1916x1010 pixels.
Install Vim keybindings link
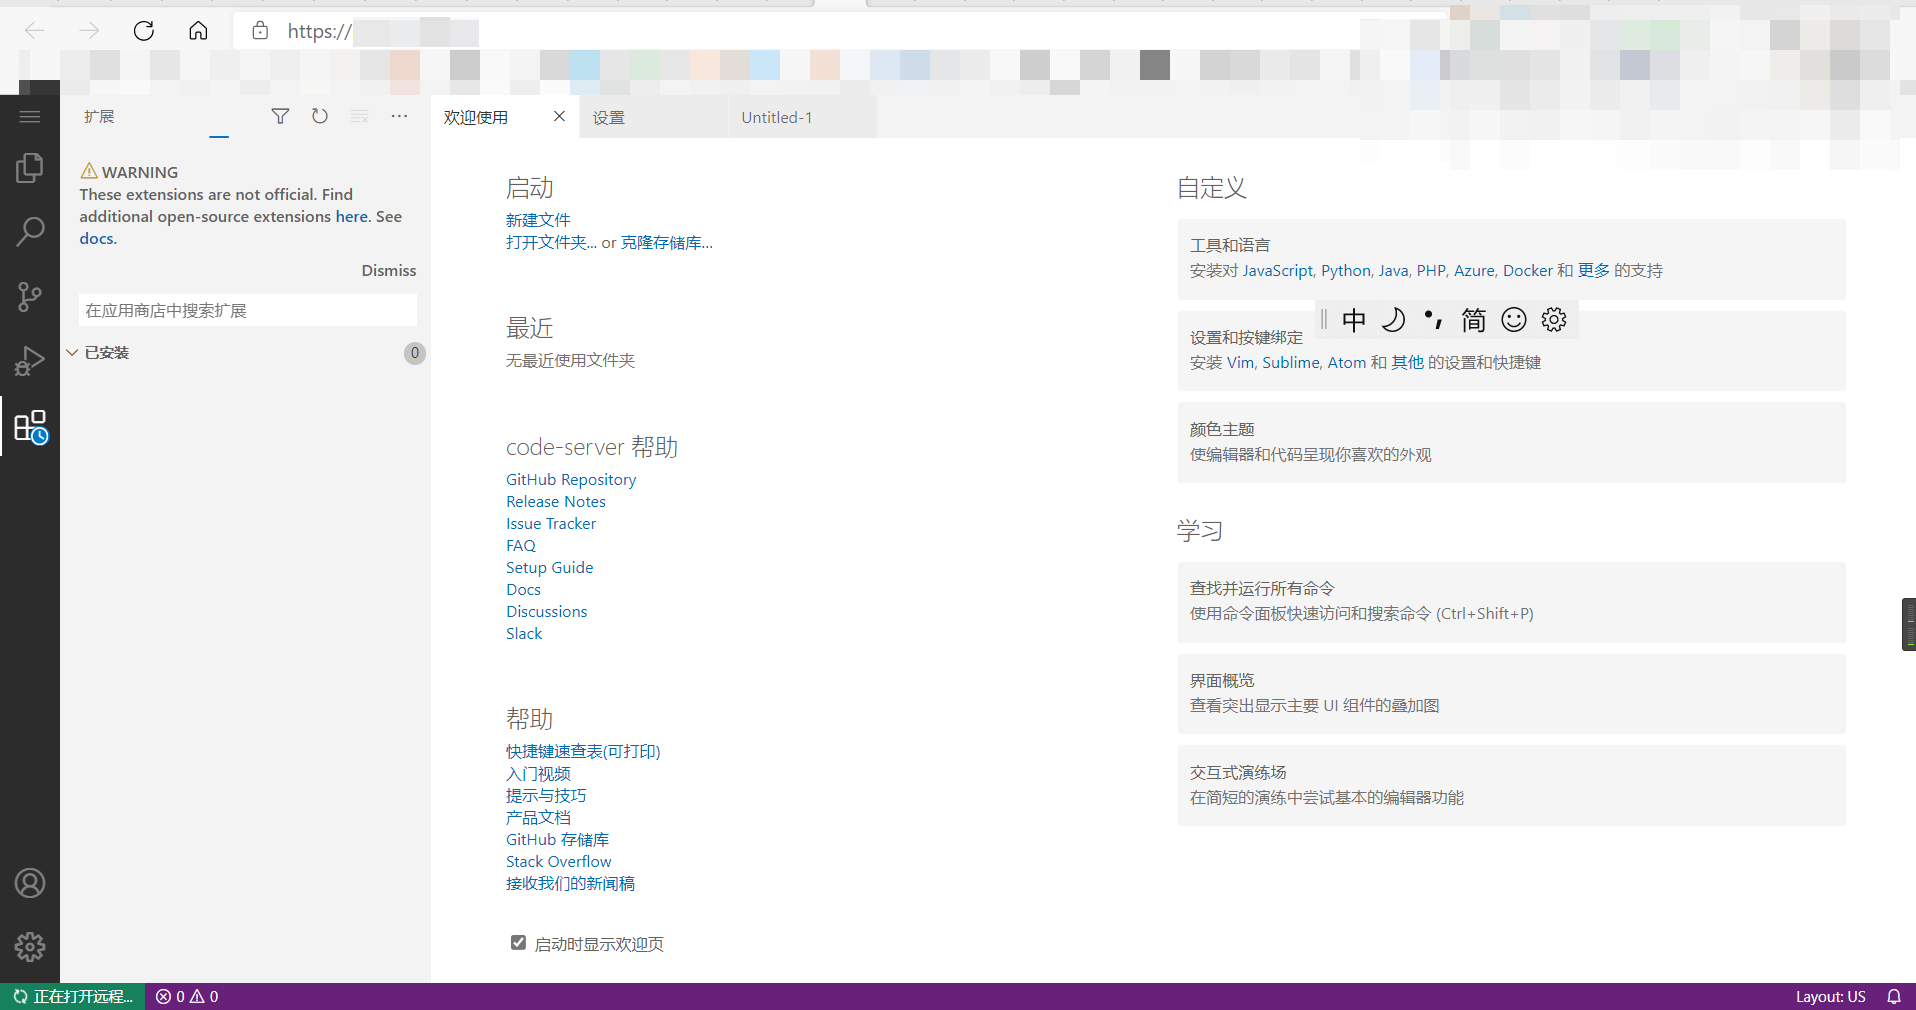1240,363
